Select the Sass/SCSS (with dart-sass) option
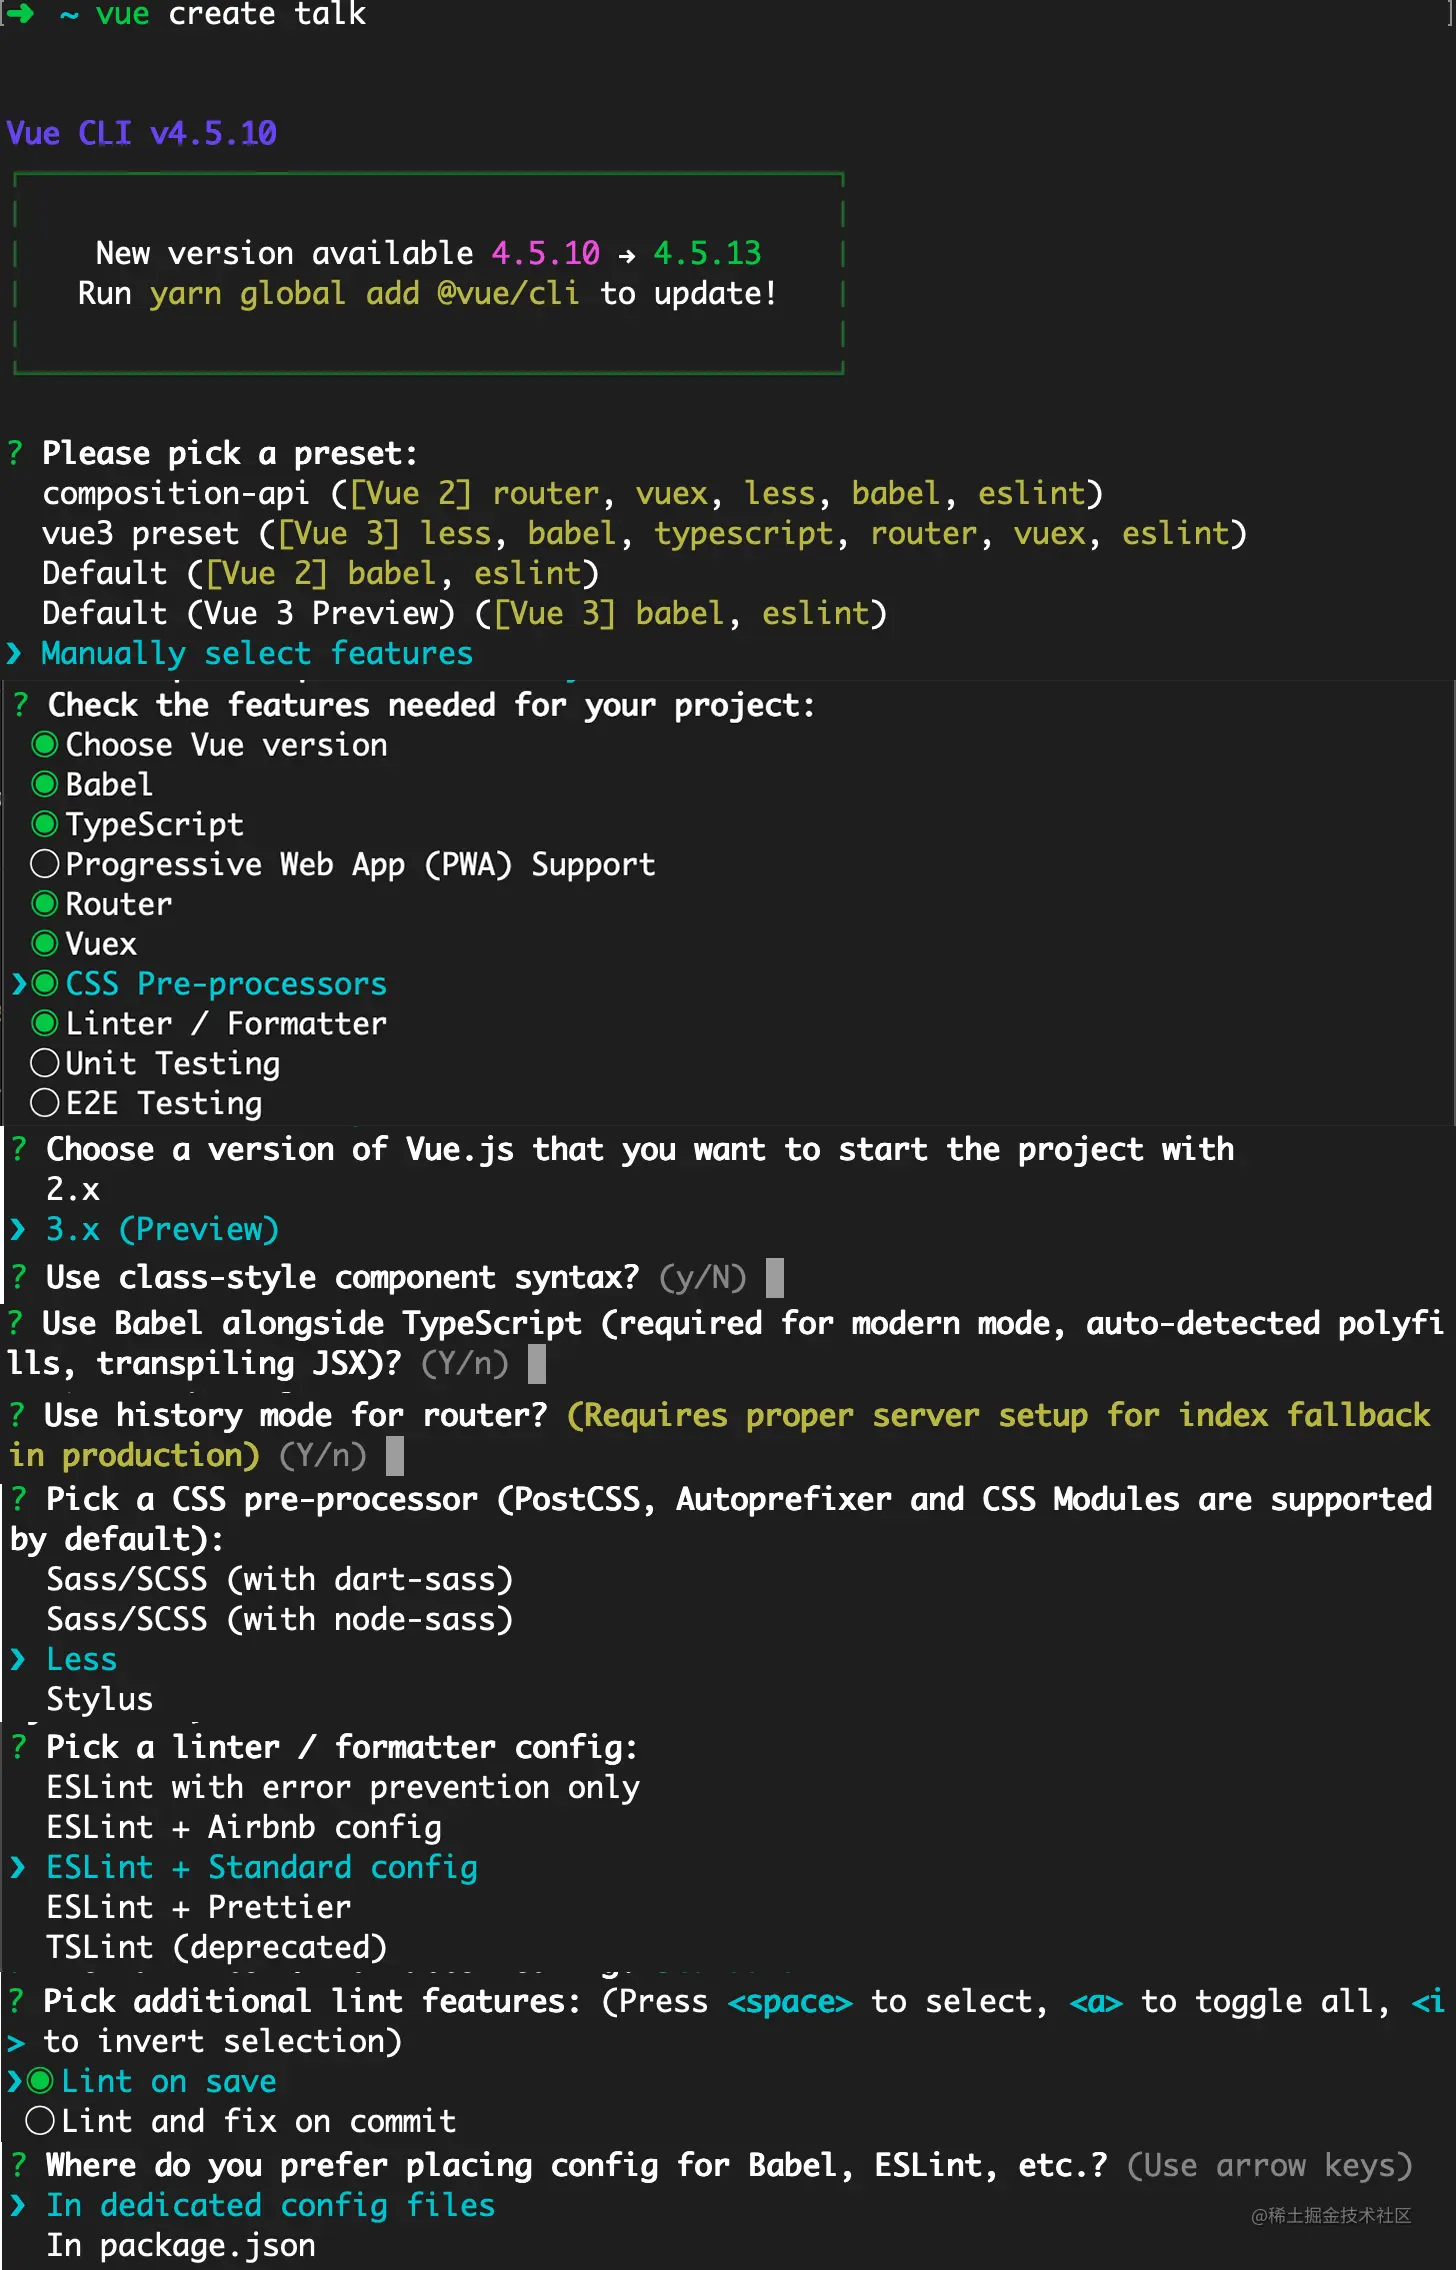1456x2270 pixels. 279,1579
